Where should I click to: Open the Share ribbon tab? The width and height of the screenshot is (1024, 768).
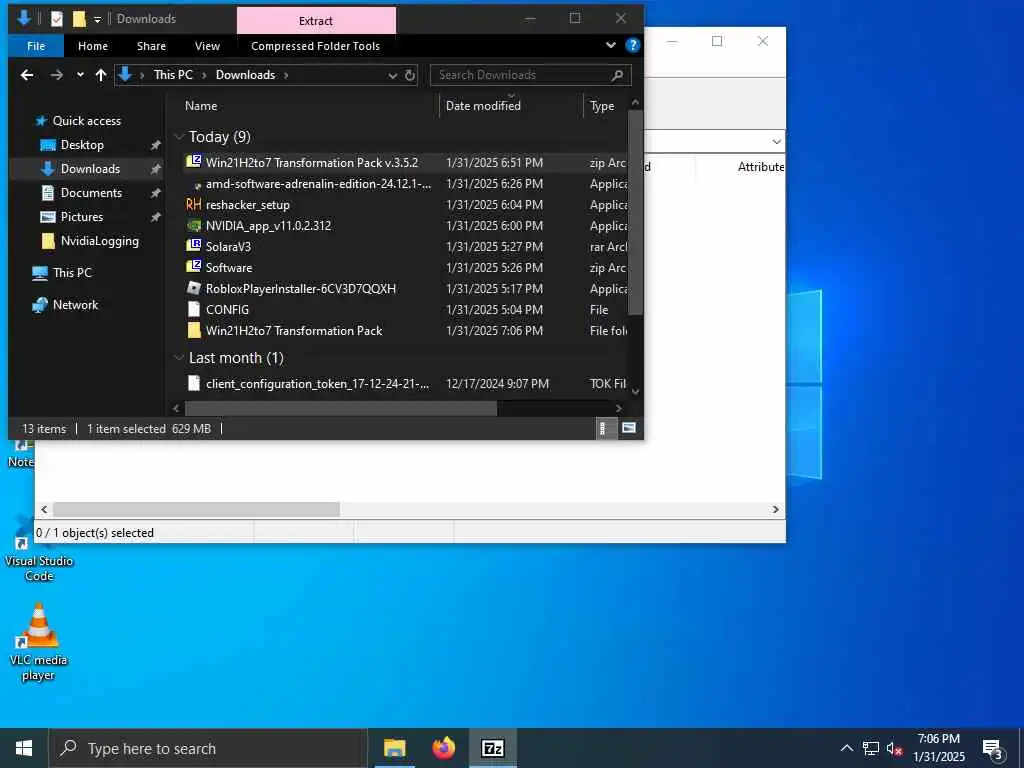[152, 46]
